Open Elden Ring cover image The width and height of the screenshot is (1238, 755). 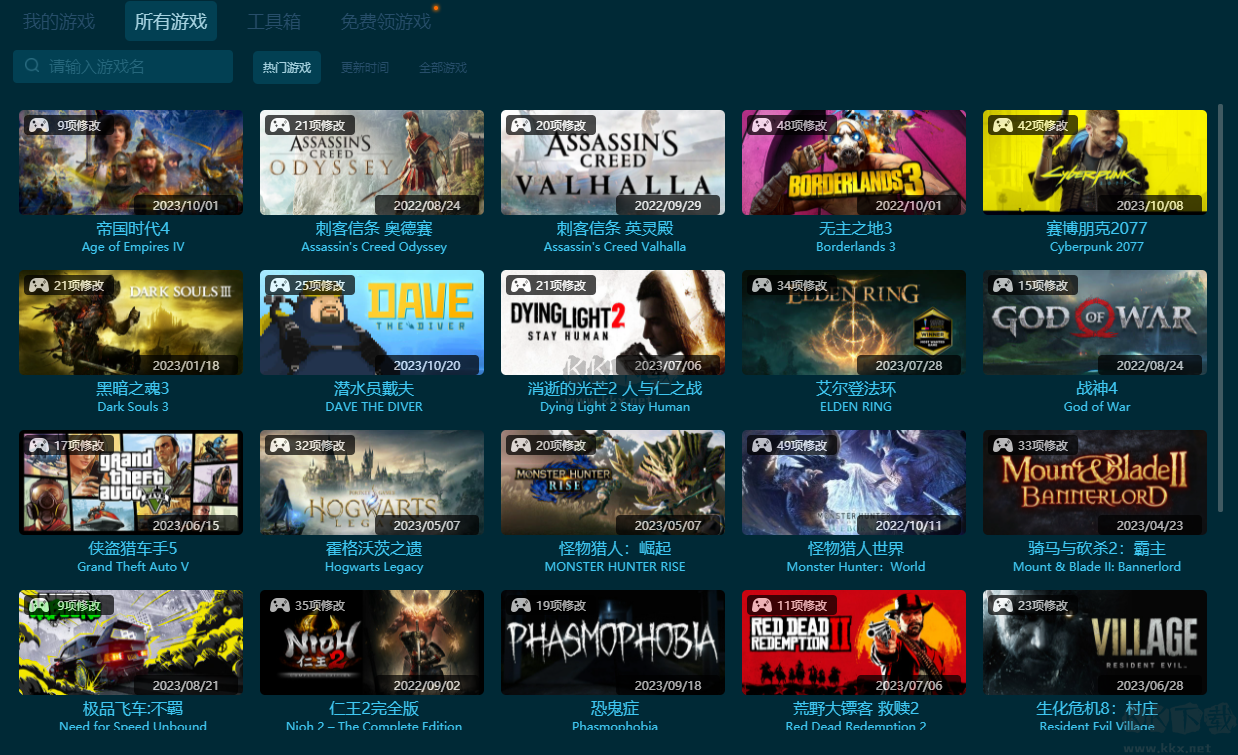point(854,322)
